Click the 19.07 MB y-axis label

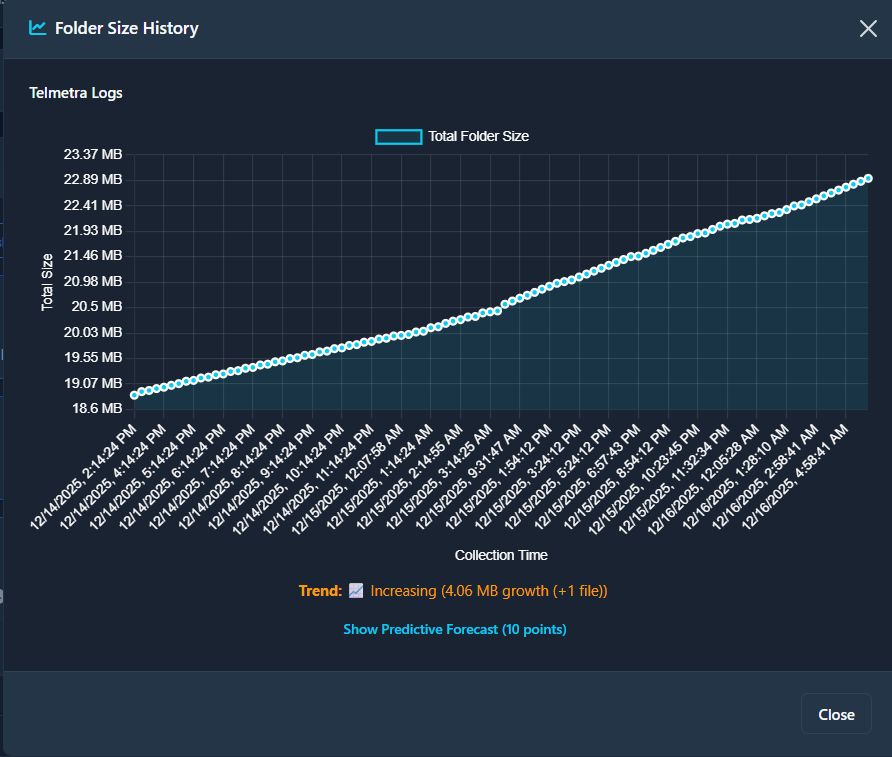point(93,383)
